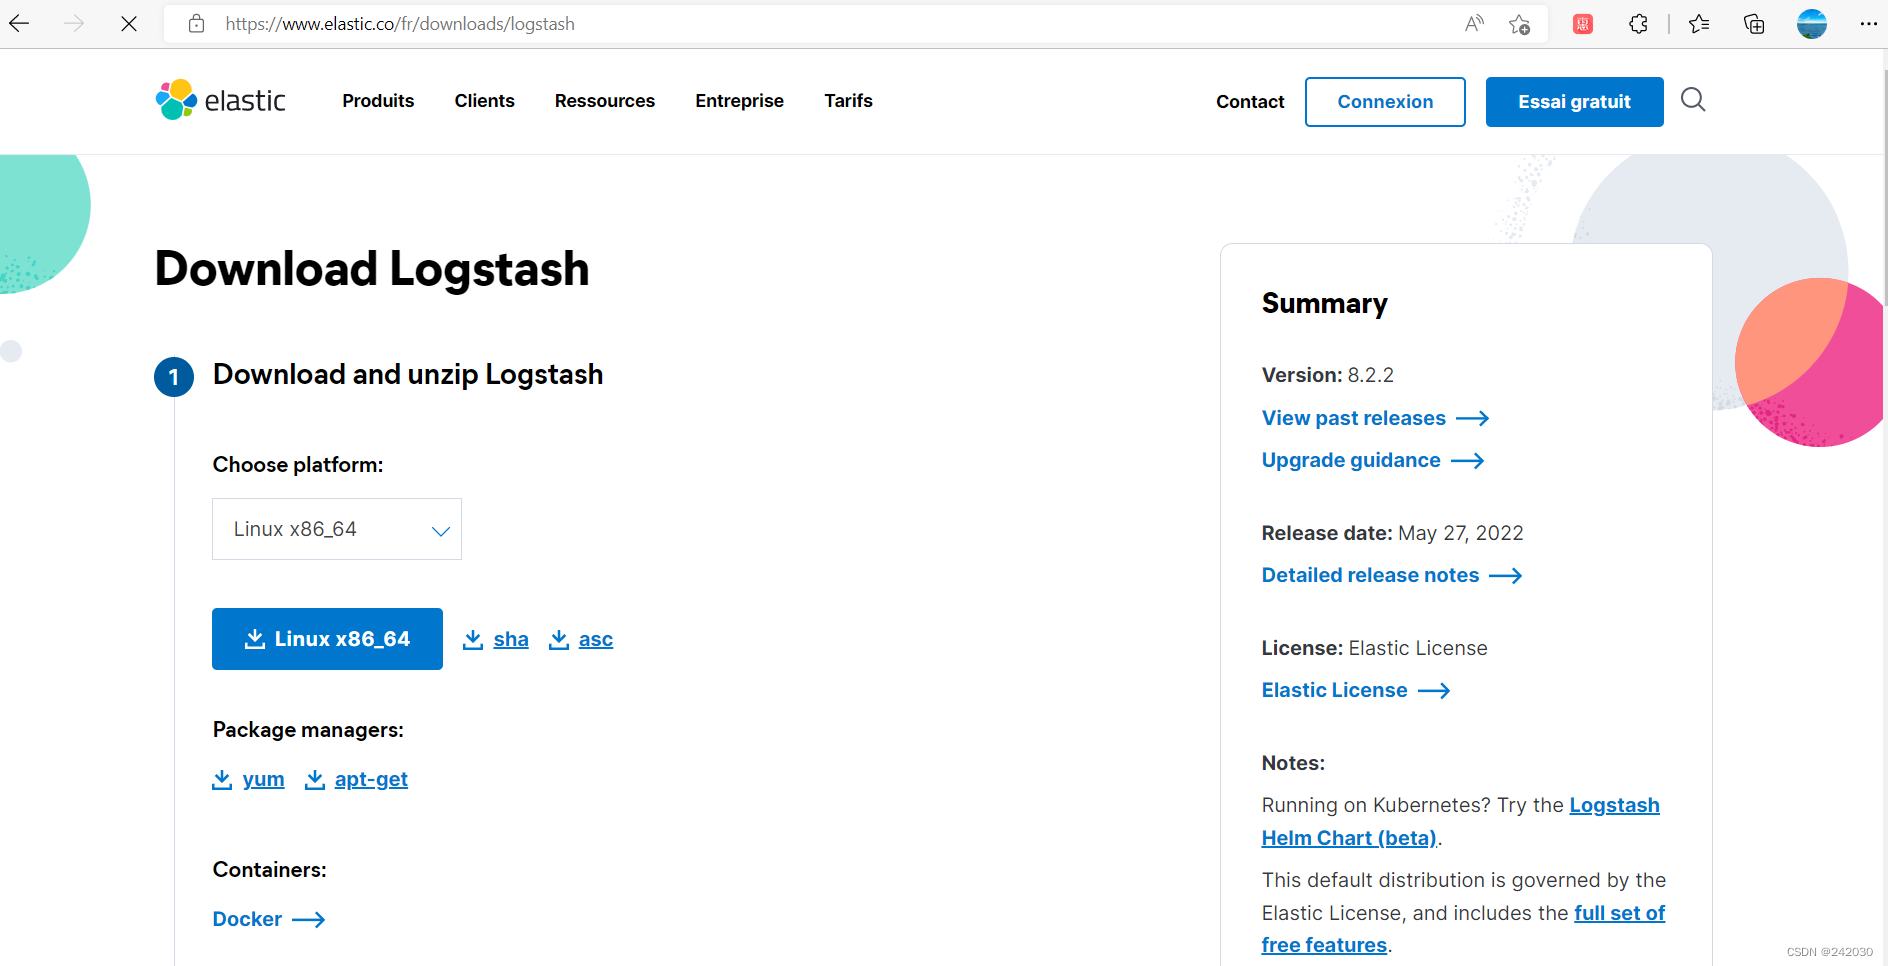1888x966 pixels.
Task: Open the Docker containers link
Action: click(x=247, y=919)
